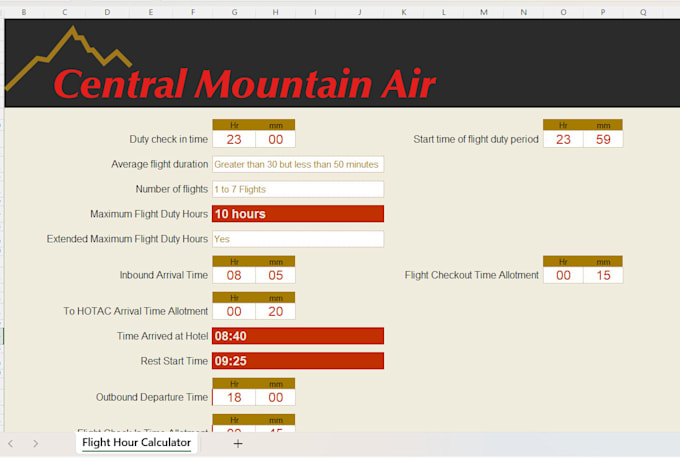This screenshot has height=458, width=680.
Task: Click the Maximum Flight Duty Hours label
Action: coord(149,214)
